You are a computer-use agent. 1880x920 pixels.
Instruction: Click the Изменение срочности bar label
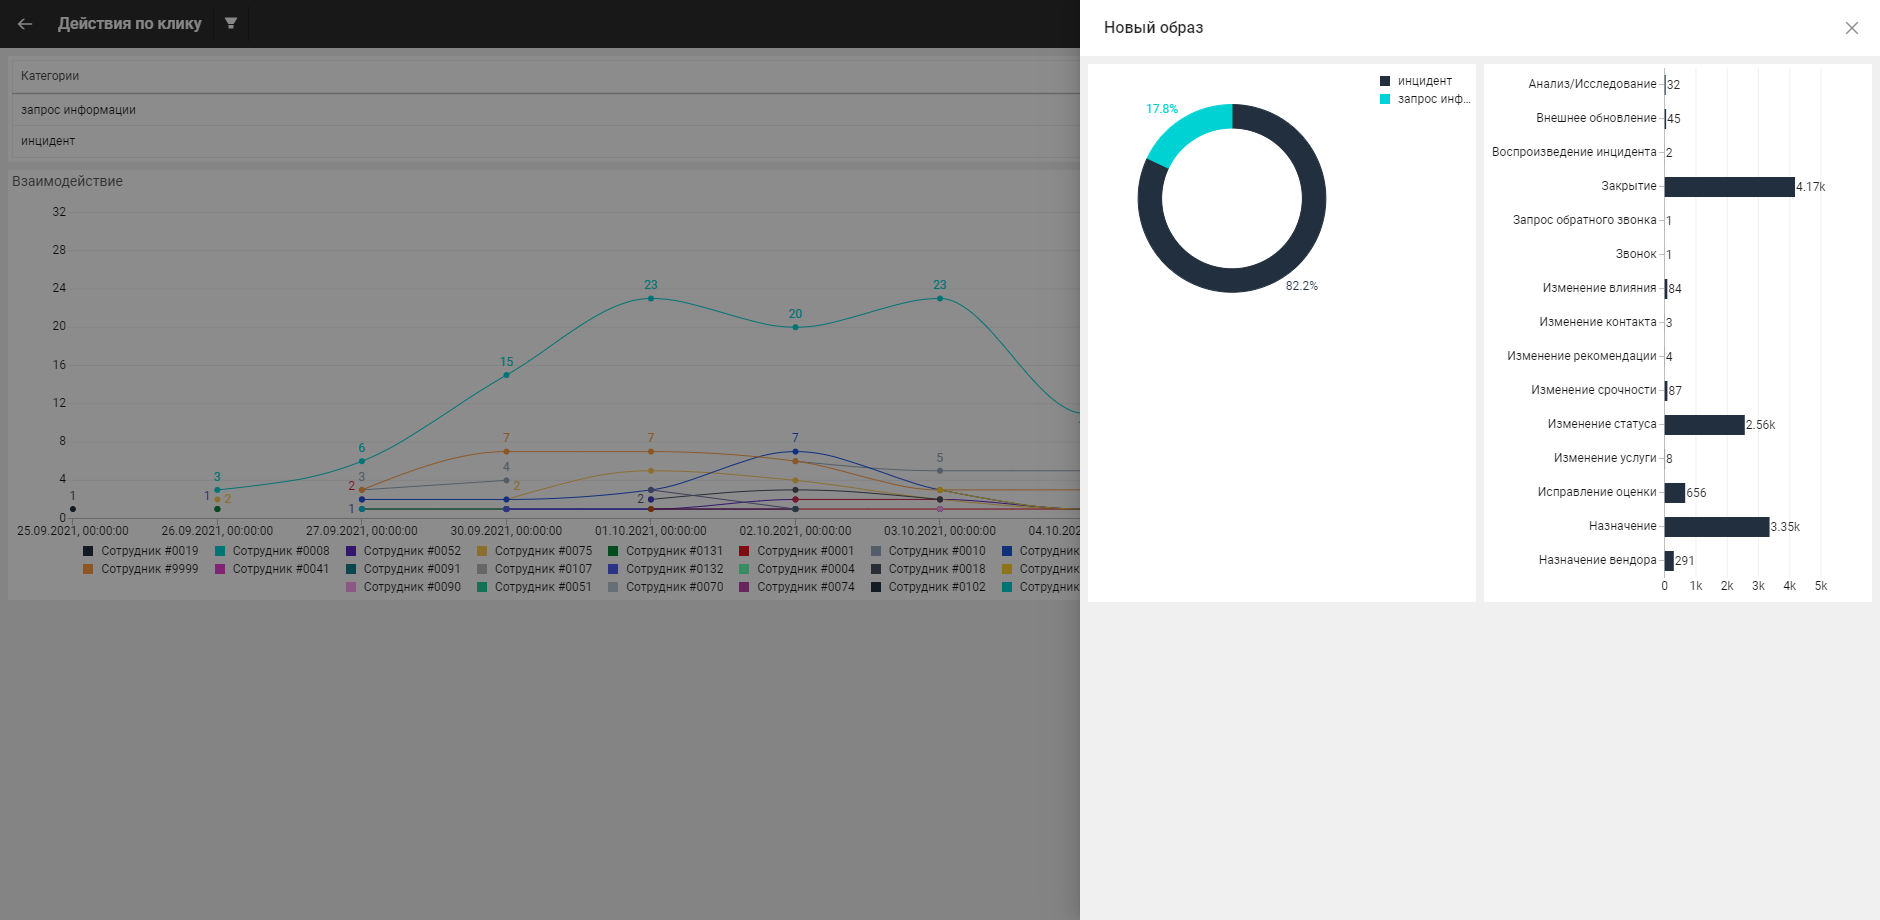point(1594,390)
